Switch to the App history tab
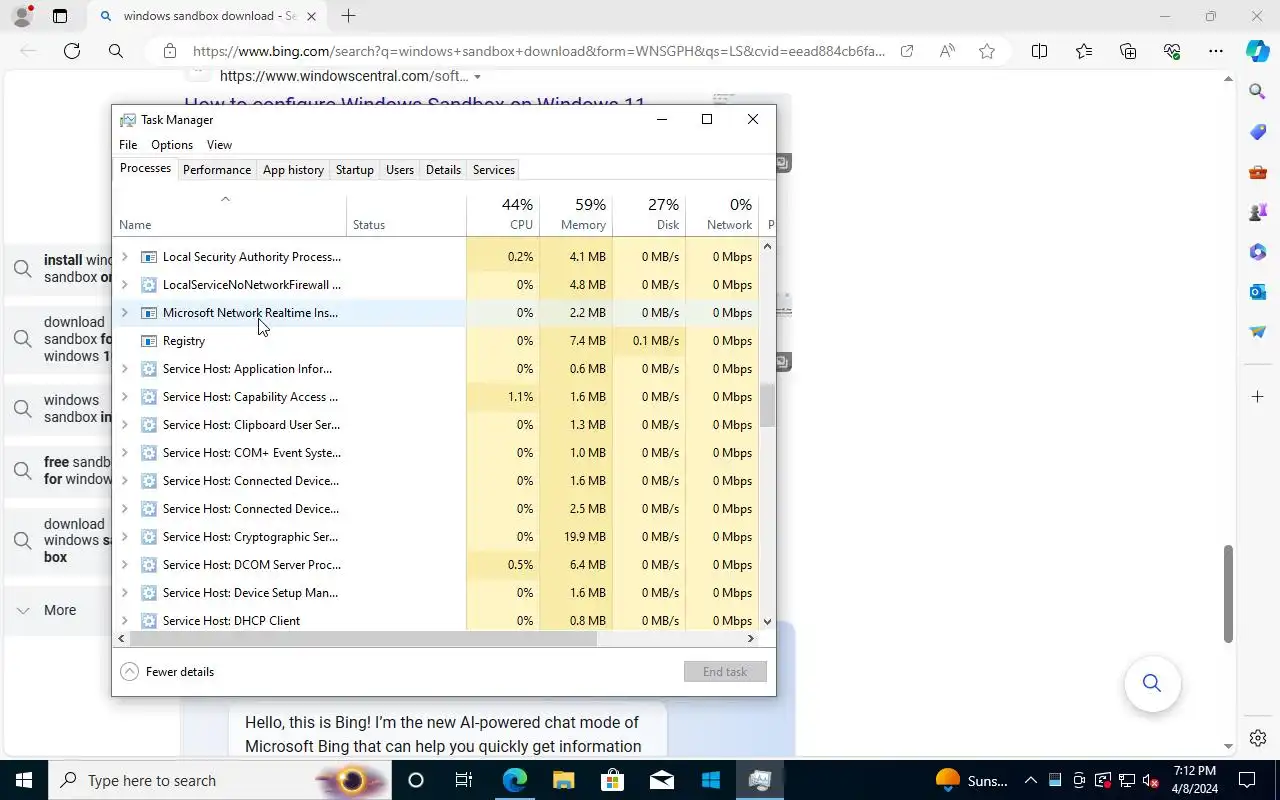This screenshot has width=1280, height=800. (293, 170)
